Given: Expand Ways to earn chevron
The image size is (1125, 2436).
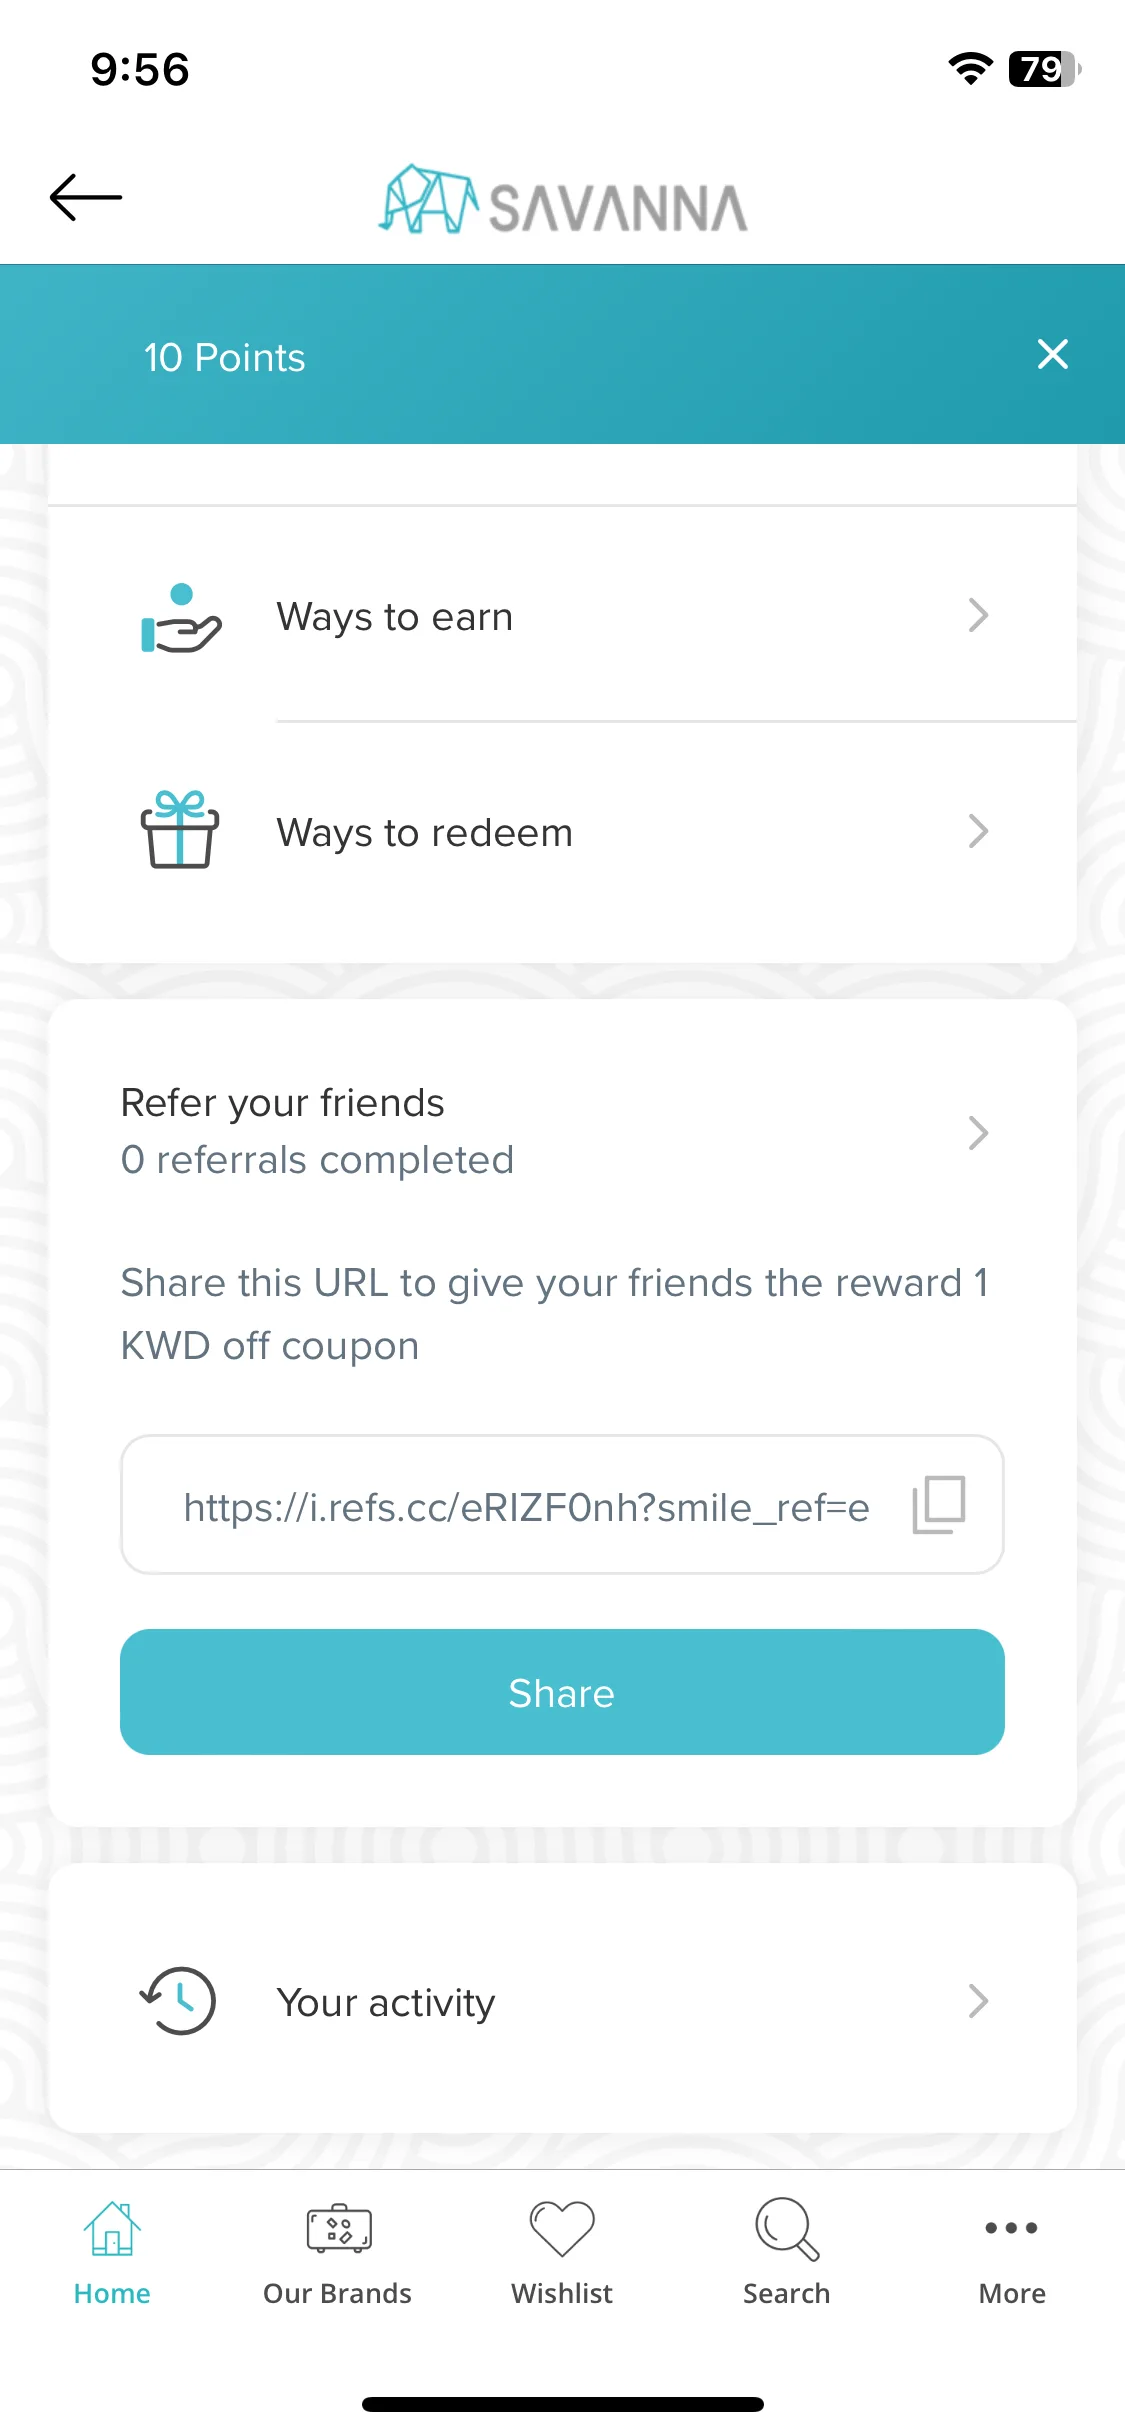Looking at the screenshot, I should click(x=978, y=616).
